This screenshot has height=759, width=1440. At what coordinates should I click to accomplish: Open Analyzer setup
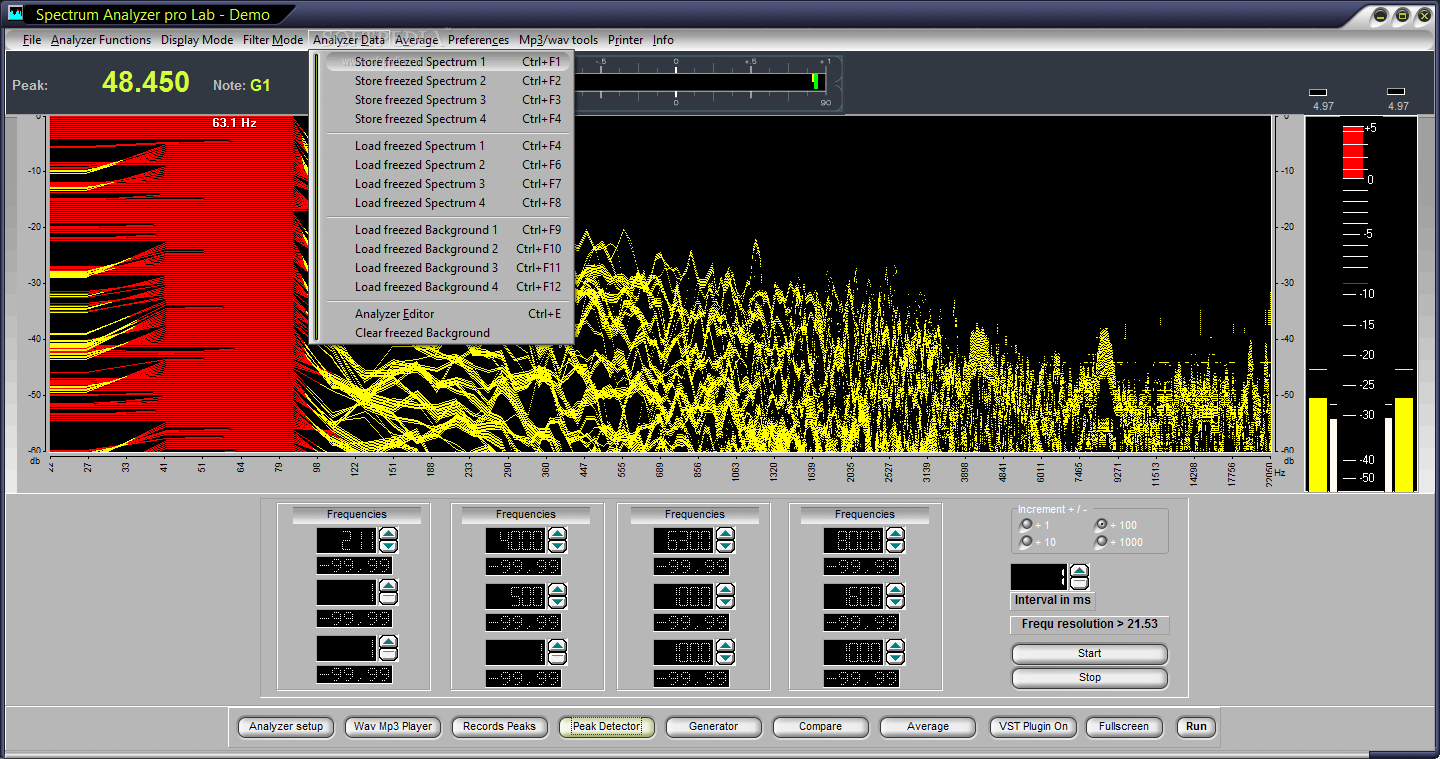click(x=286, y=727)
